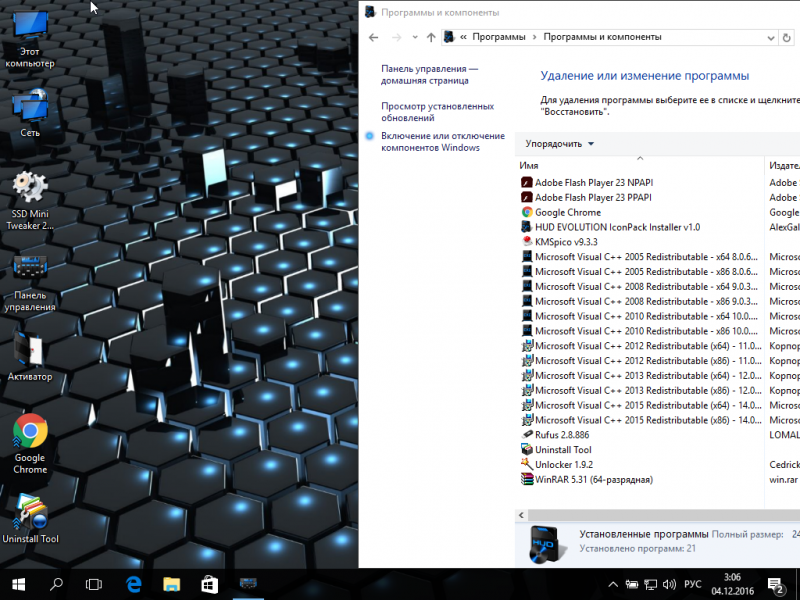The height and width of the screenshot is (600, 800).
Task: Go up one level arrow
Action: [x=431, y=37]
